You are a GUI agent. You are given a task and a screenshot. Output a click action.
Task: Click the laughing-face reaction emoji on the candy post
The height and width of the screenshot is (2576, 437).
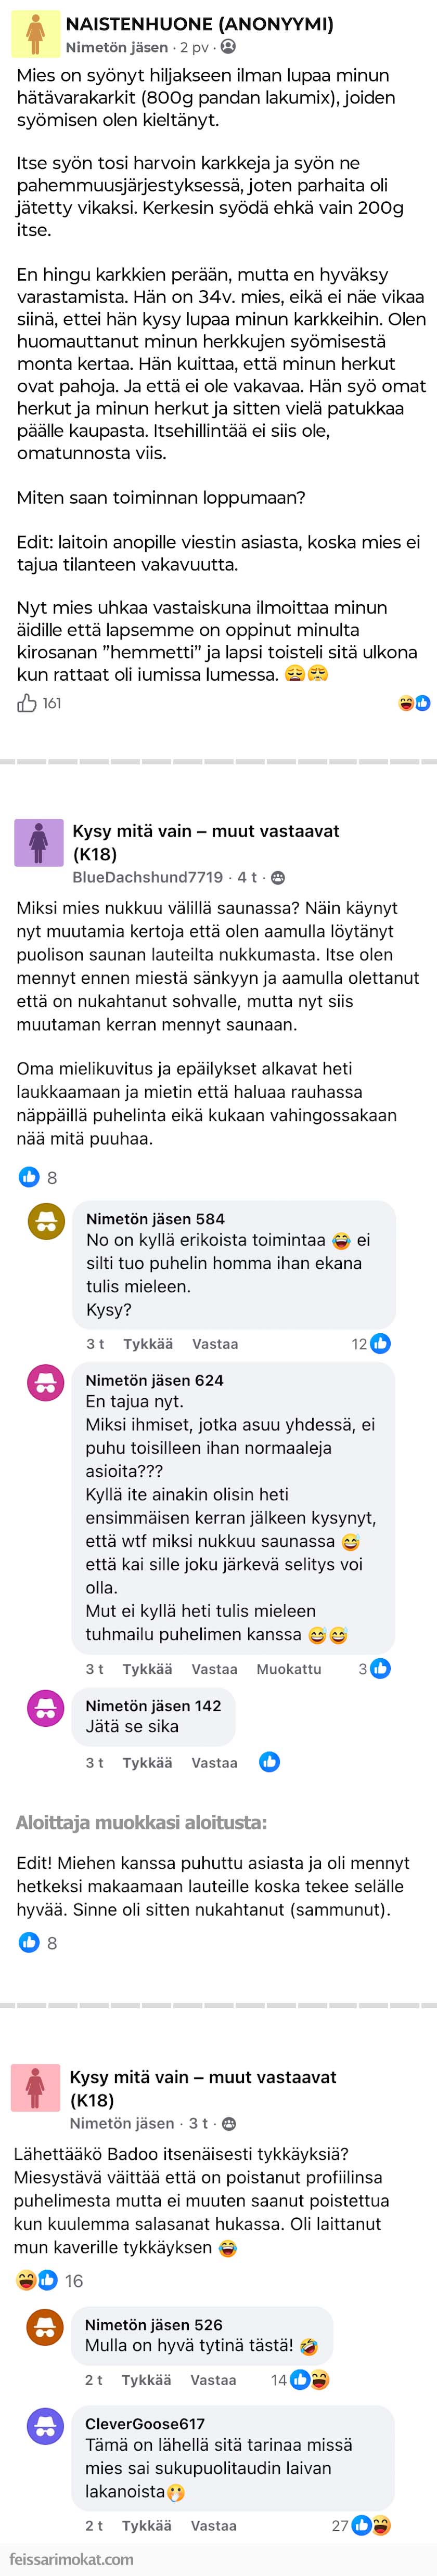click(407, 704)
